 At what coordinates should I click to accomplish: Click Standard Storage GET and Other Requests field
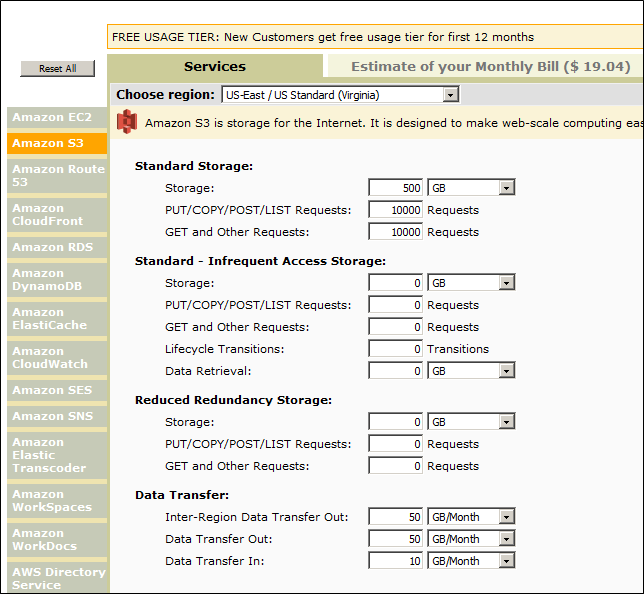tap(396, 232)
